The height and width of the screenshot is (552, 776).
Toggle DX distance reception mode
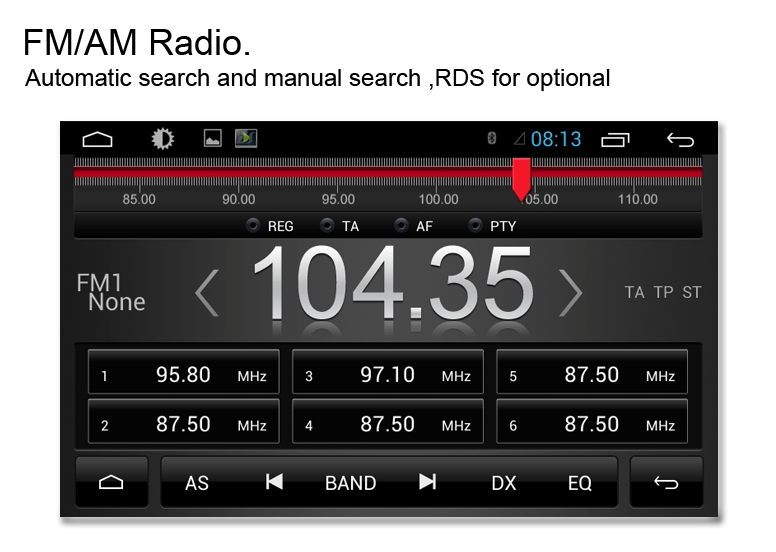(x=504, y=483)
